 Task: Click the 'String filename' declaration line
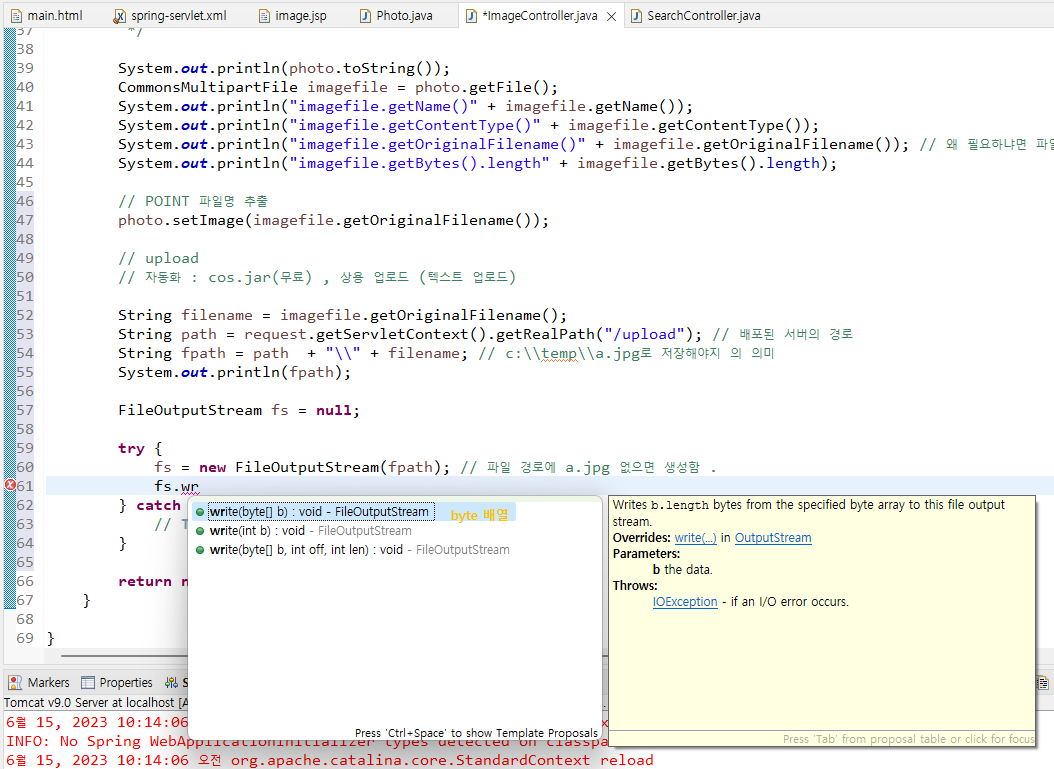click(x=343, y=315)
